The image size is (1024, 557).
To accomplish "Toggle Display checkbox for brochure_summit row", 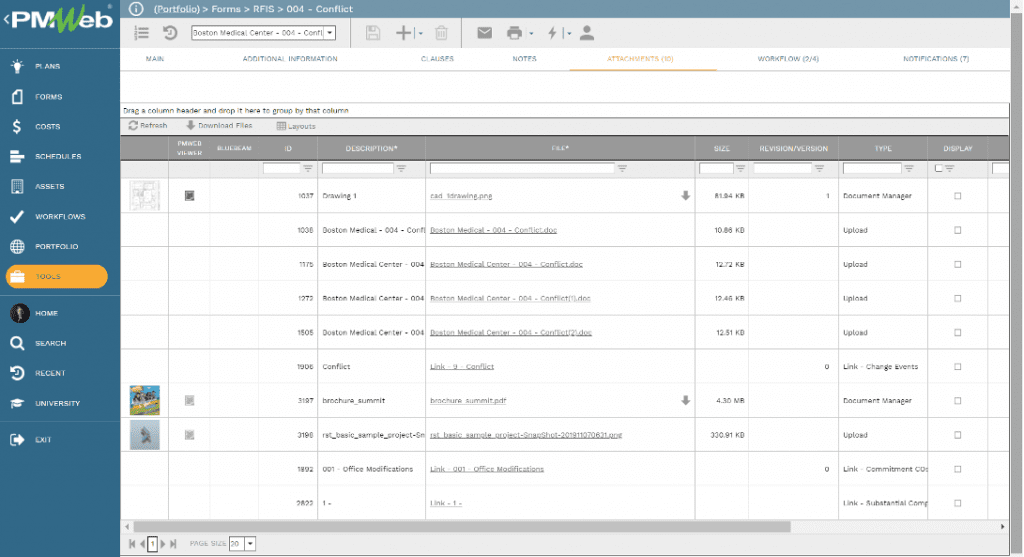I will click(957, 401).
